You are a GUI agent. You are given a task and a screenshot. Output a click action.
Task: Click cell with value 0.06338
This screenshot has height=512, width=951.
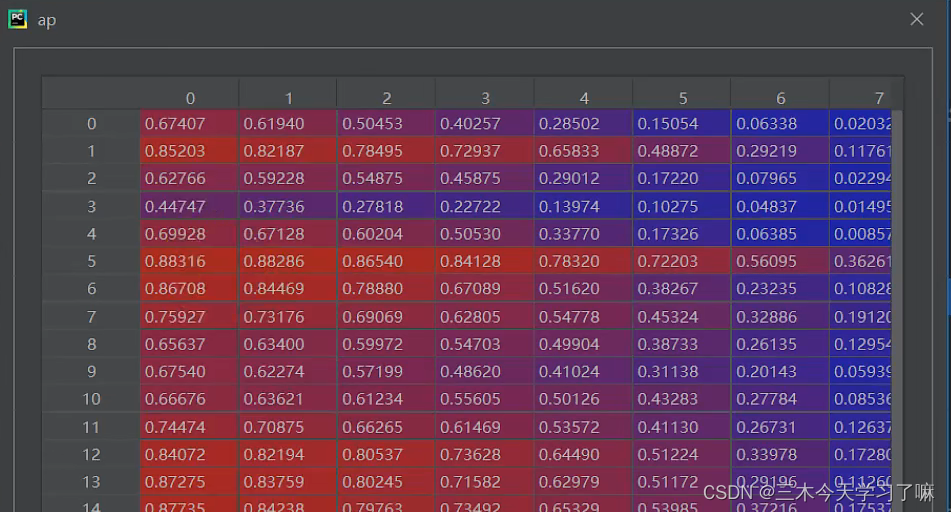click(780, 124)
